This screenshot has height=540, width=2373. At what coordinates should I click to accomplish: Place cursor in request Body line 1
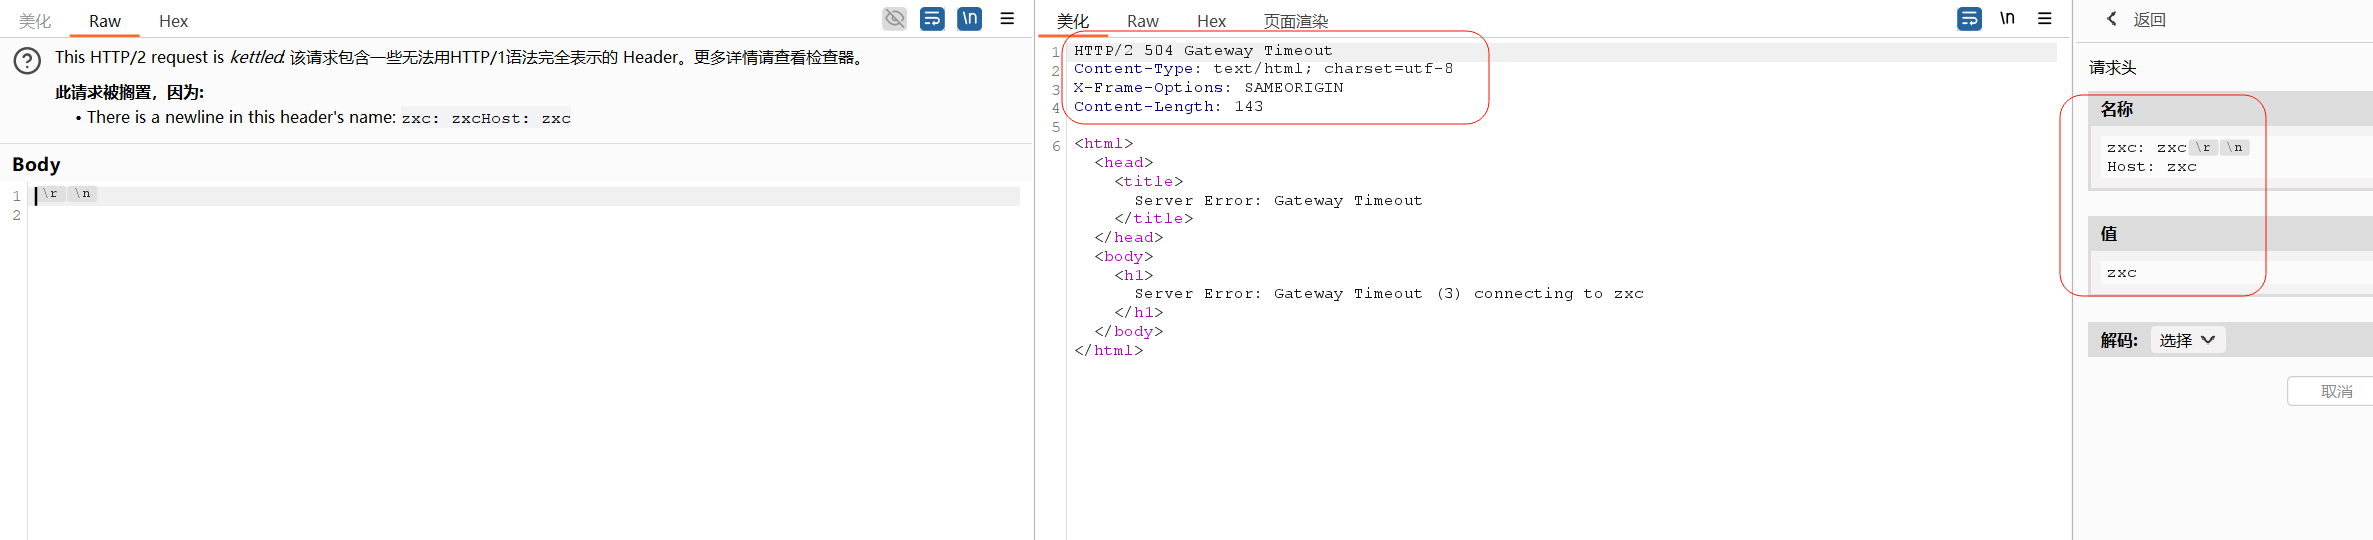[525, 195]
